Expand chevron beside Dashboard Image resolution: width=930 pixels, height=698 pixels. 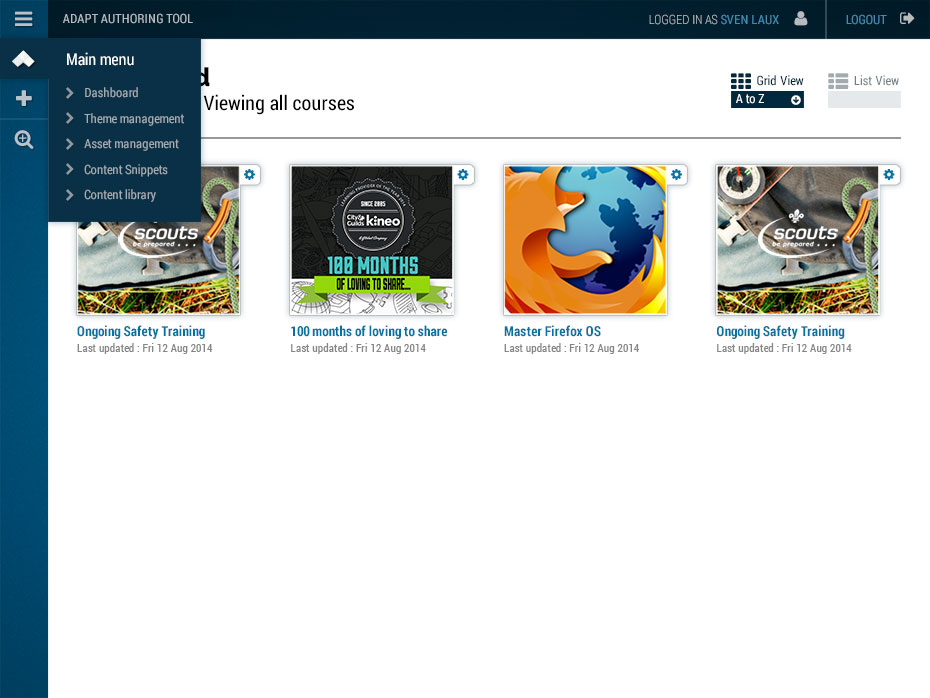tap(70, 93)
